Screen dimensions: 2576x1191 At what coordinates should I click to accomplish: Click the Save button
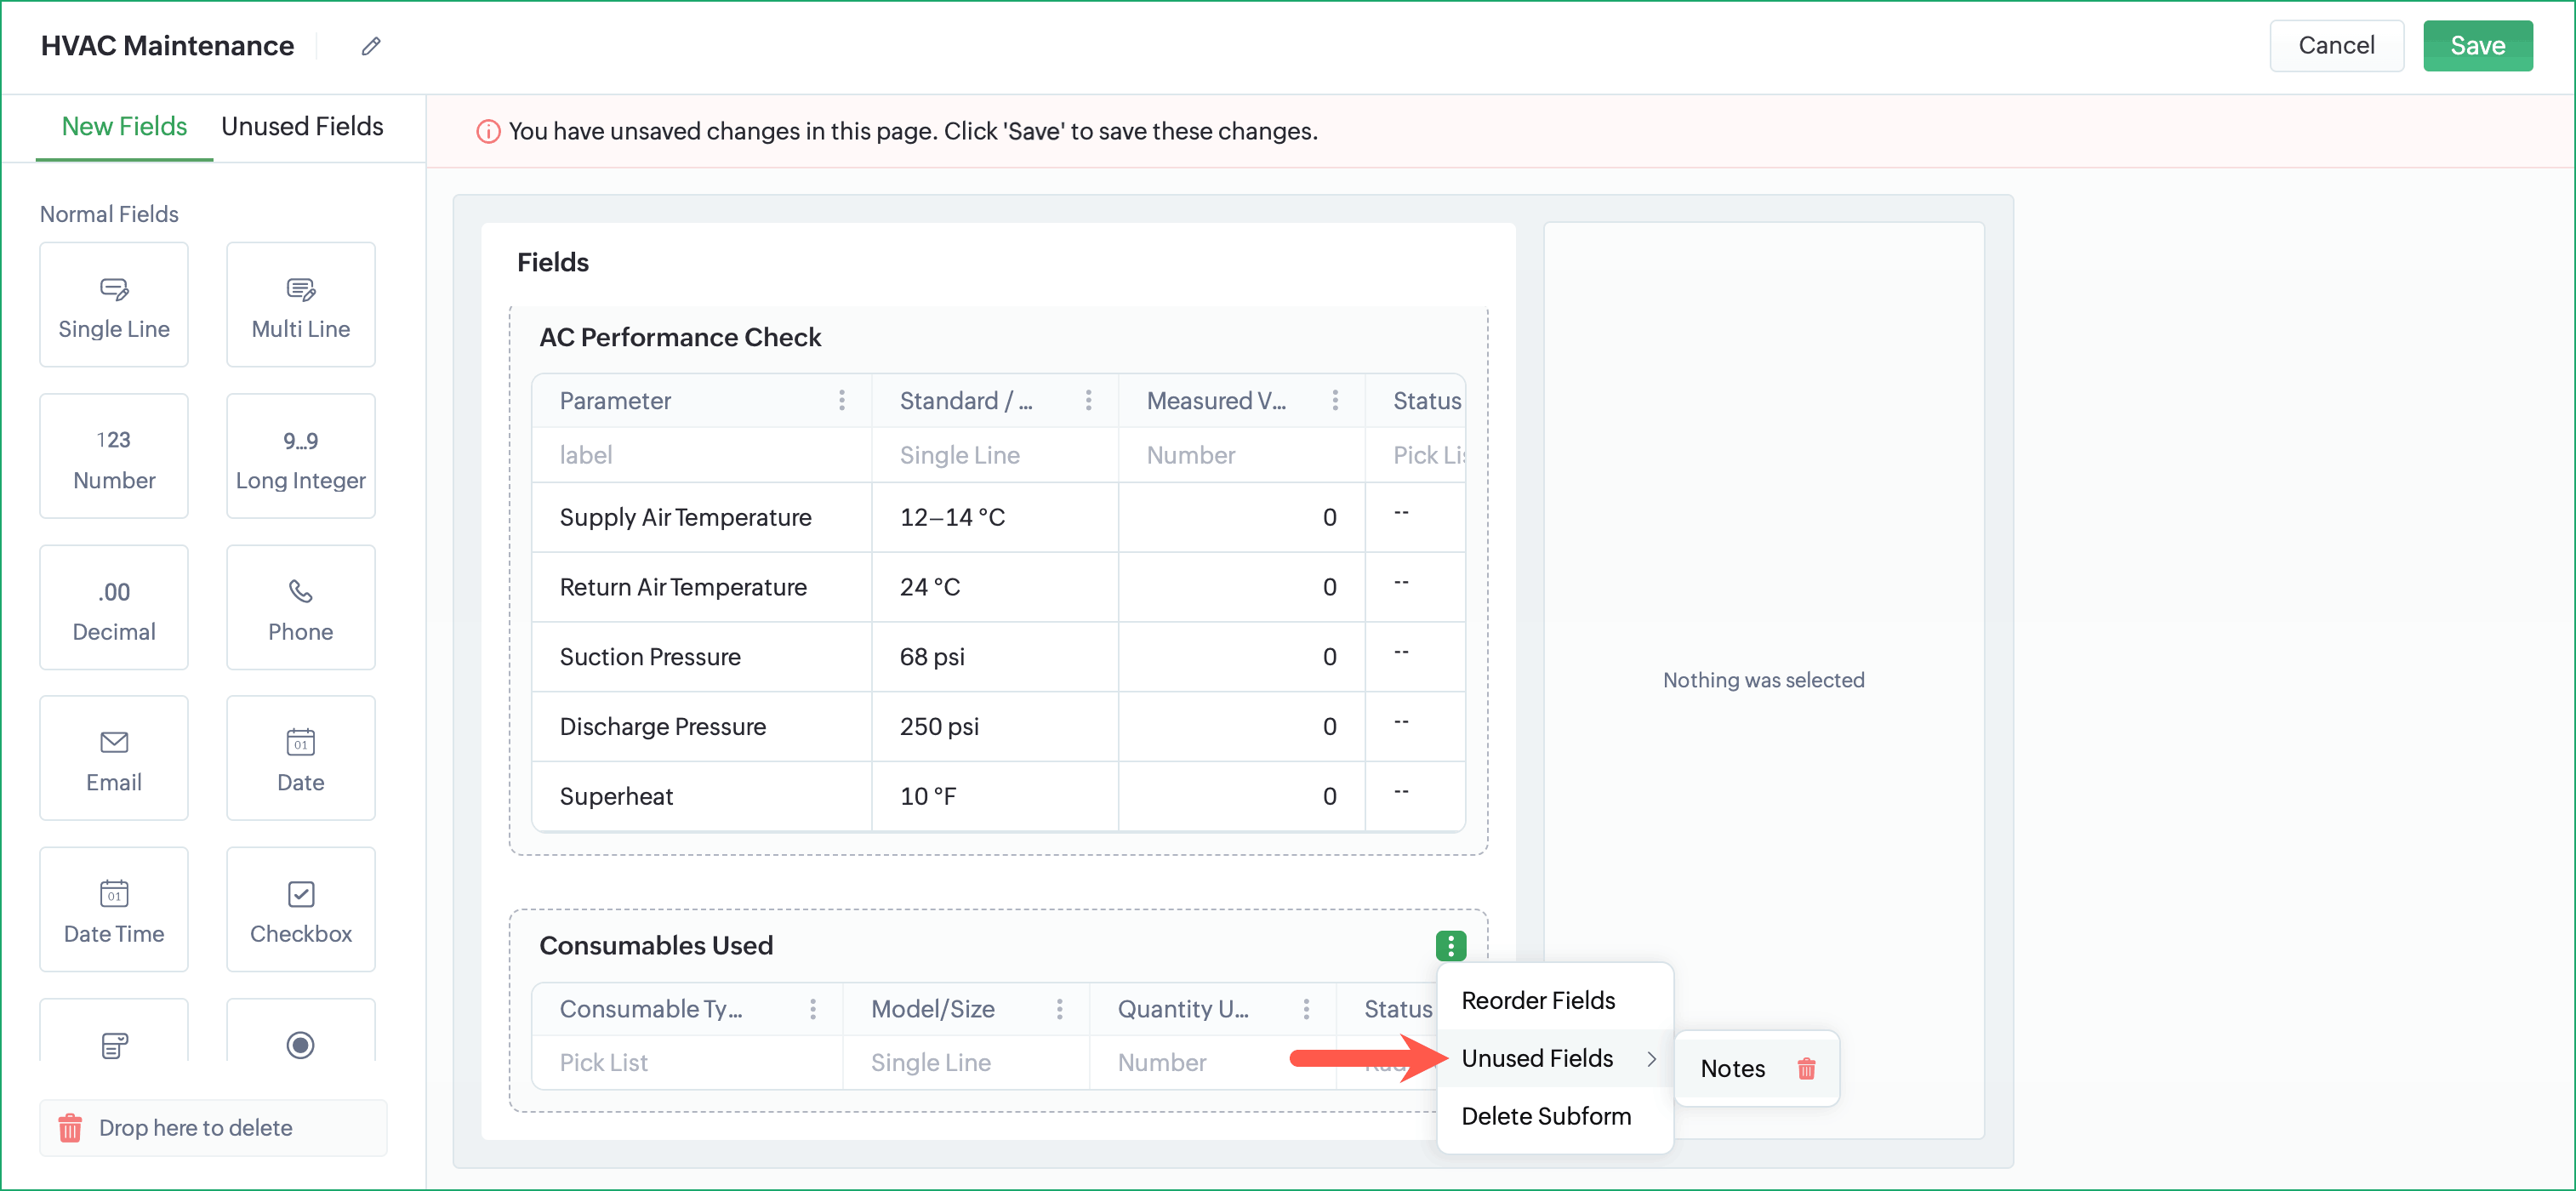pyautogui.click(x=2477, y=46)
